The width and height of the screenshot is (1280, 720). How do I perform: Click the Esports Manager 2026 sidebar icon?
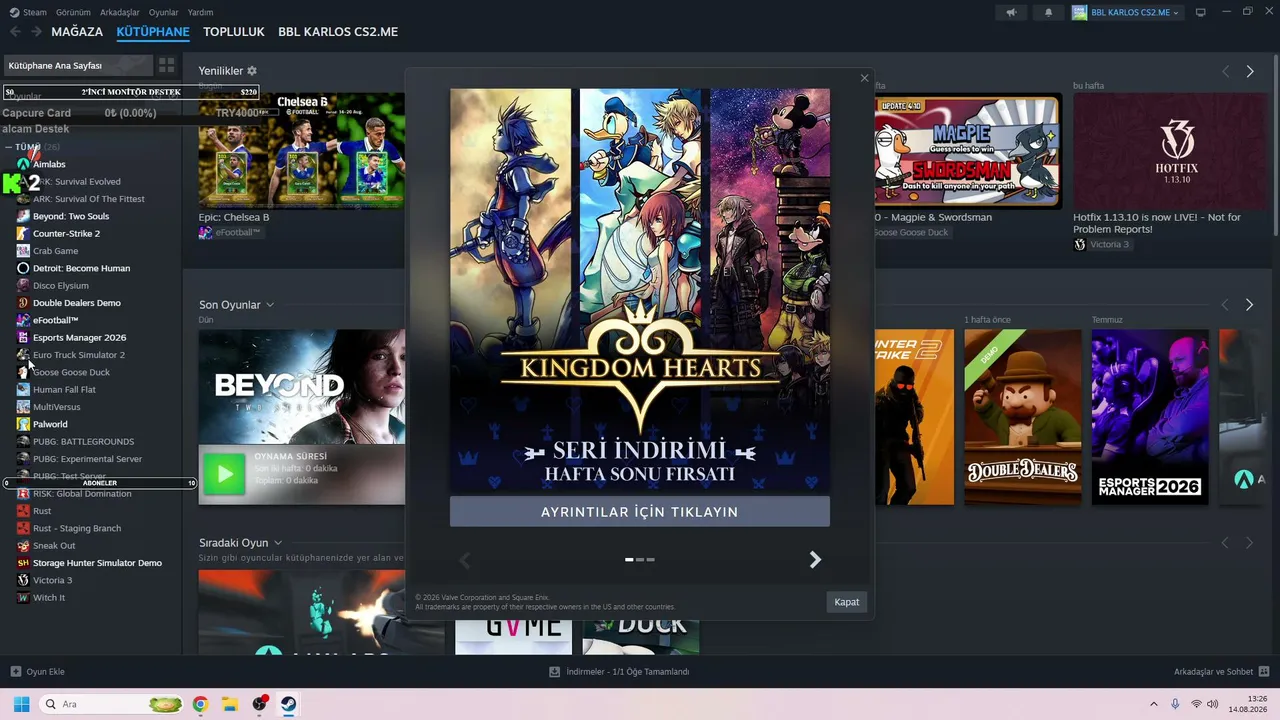point(23,337)
